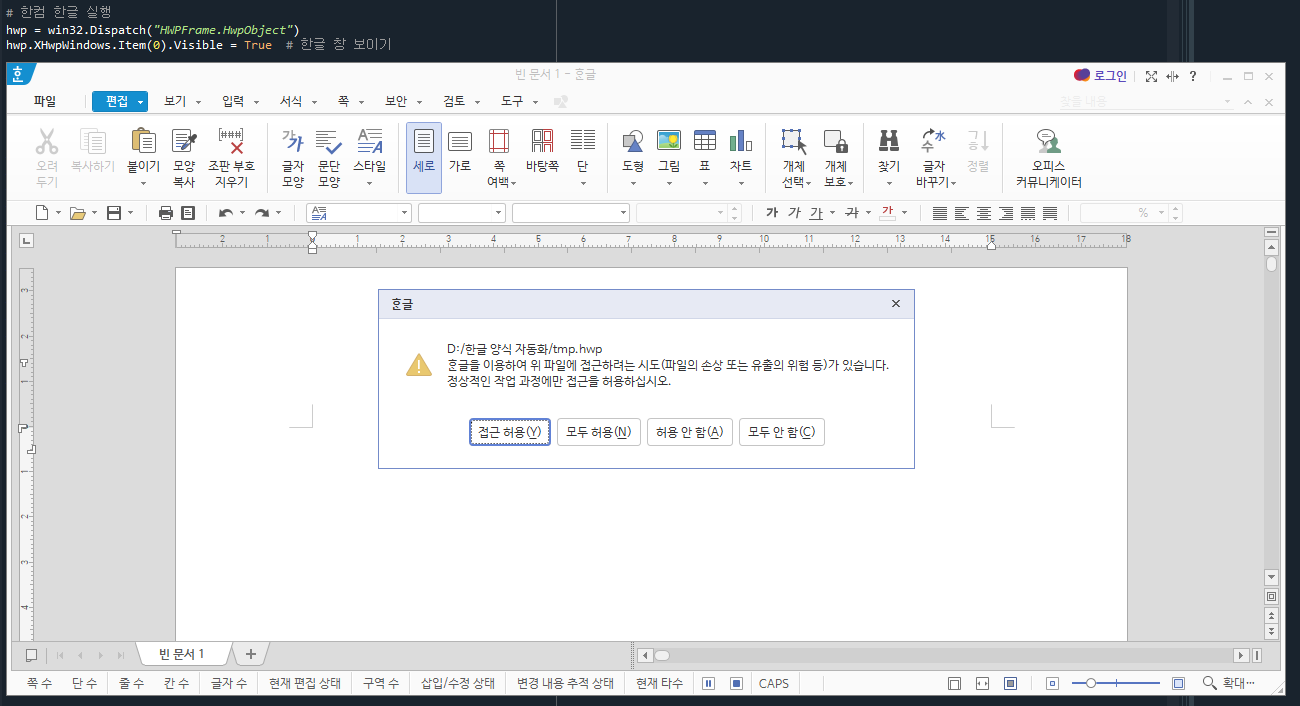1300x706 pixels.
Task: Click the font color 가 swatch
Action: click(887, 213)
